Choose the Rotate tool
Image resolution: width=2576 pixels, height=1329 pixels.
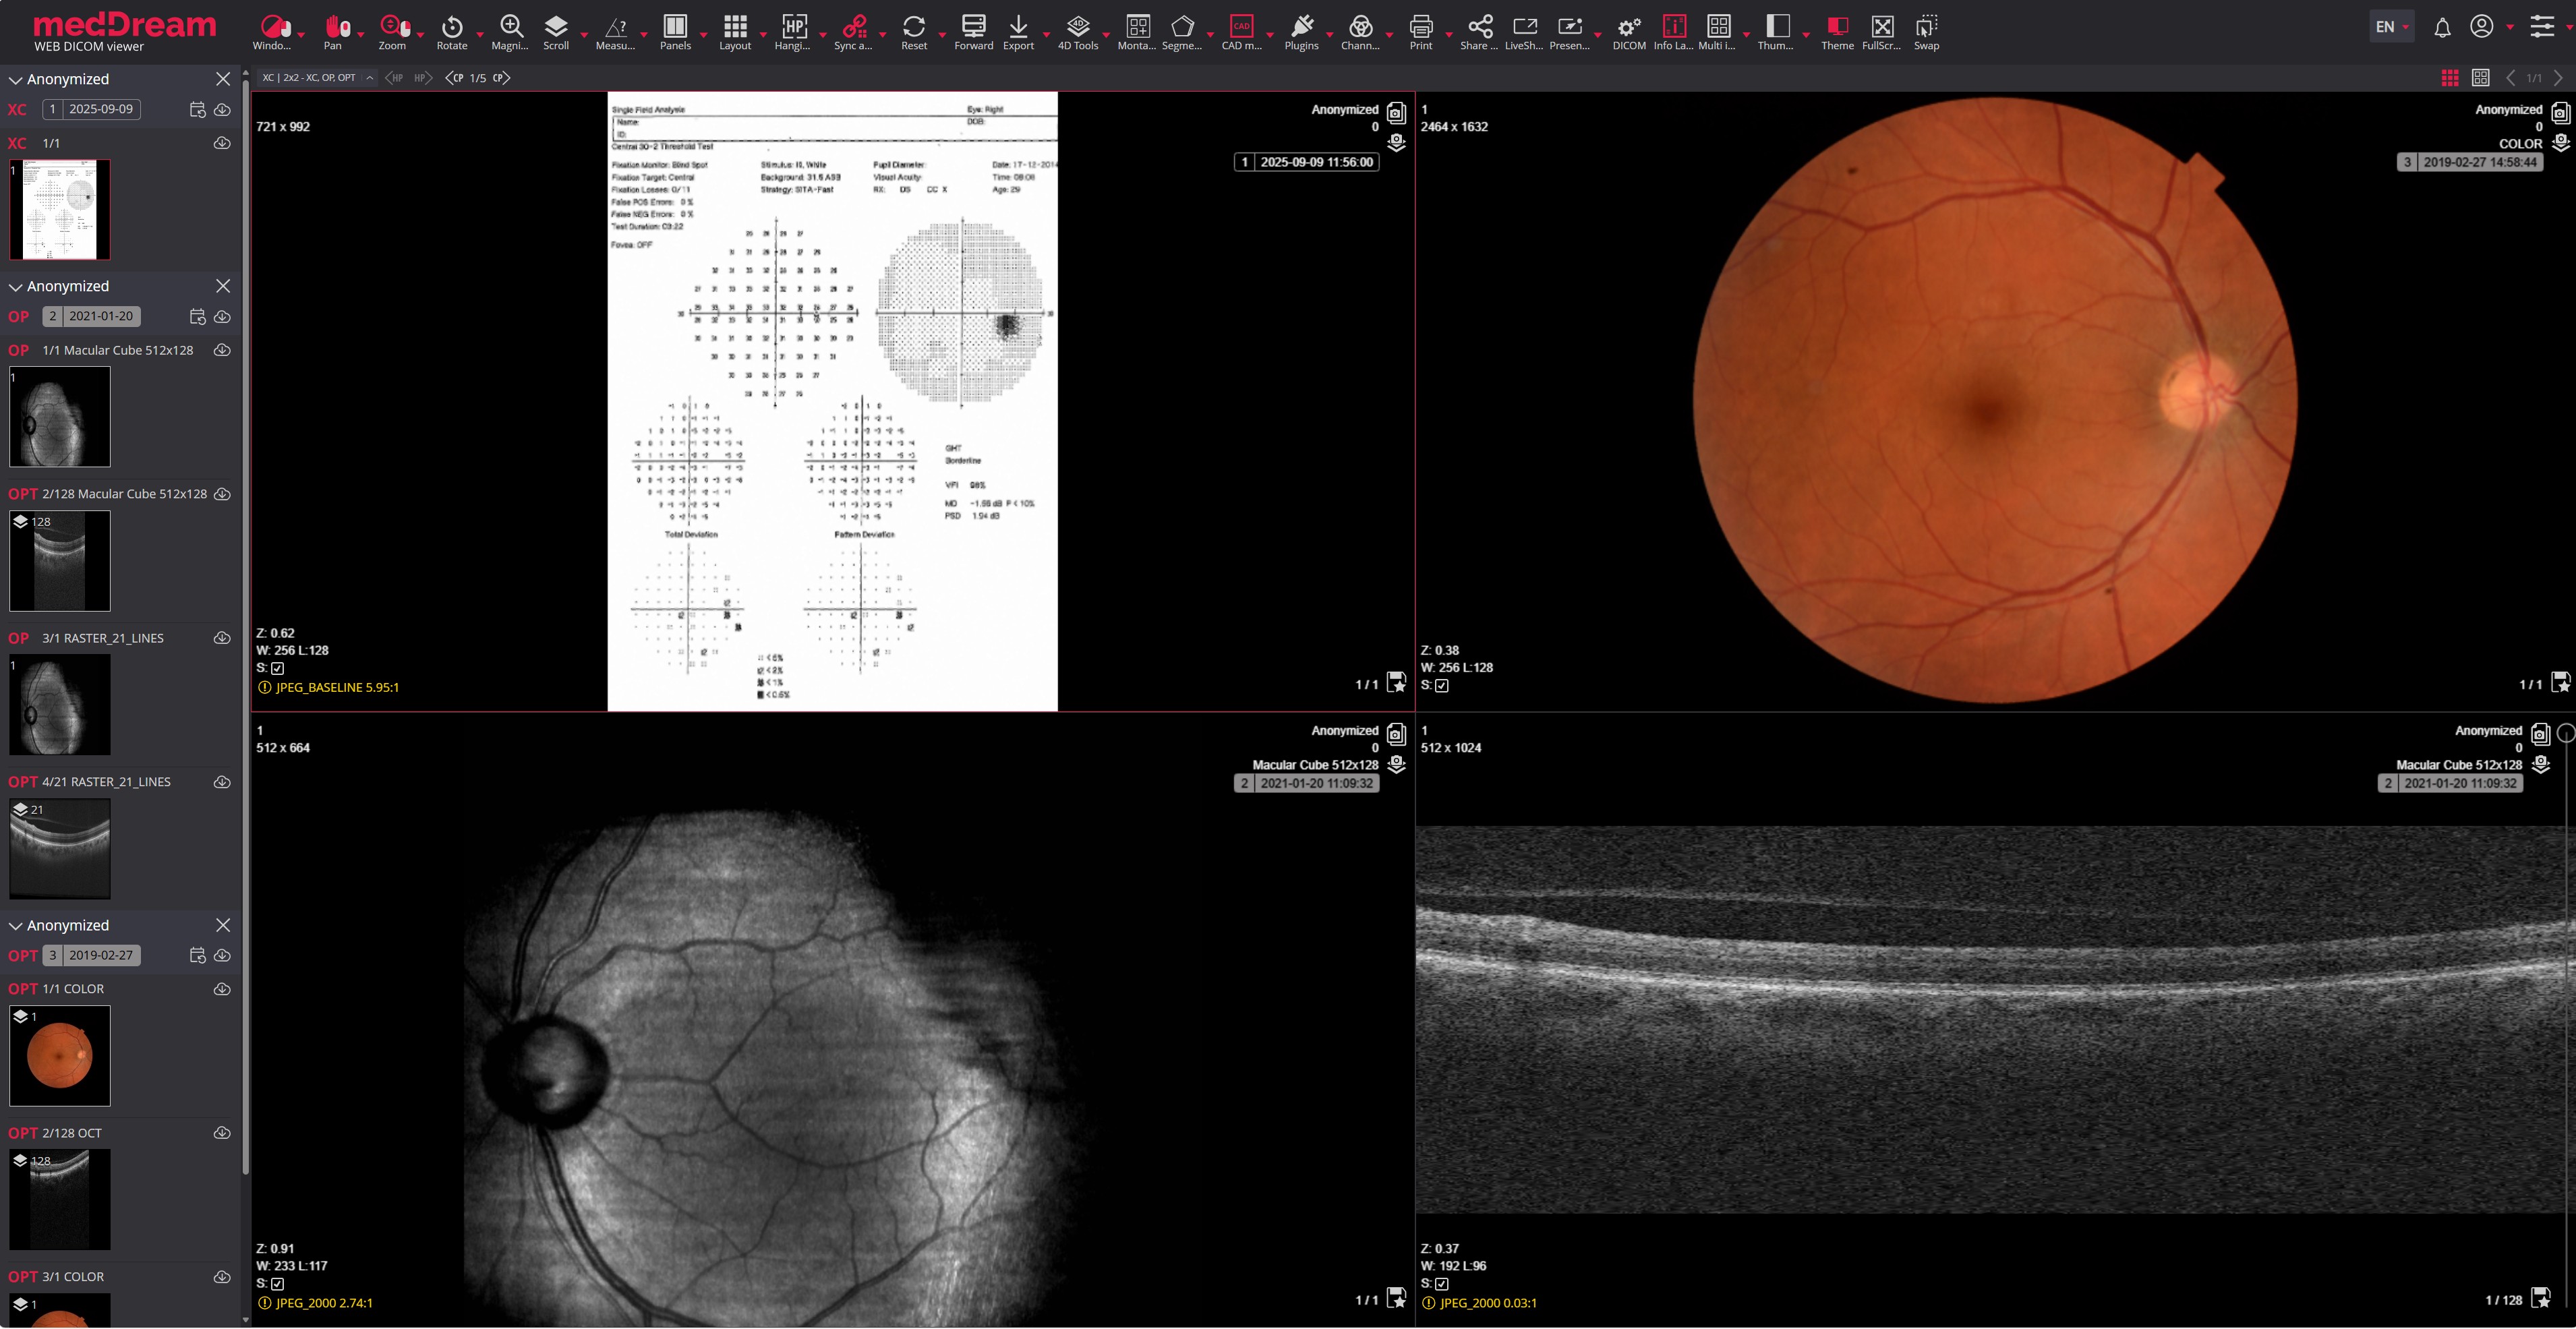[452, 32]
